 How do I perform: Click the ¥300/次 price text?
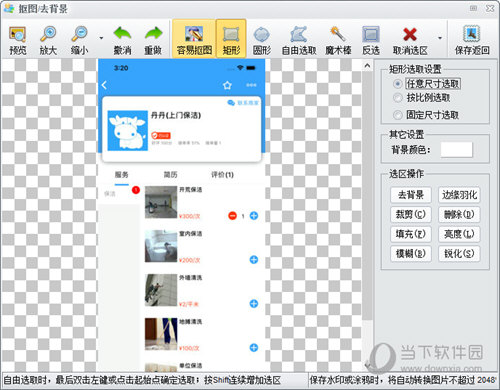[189, 216]
